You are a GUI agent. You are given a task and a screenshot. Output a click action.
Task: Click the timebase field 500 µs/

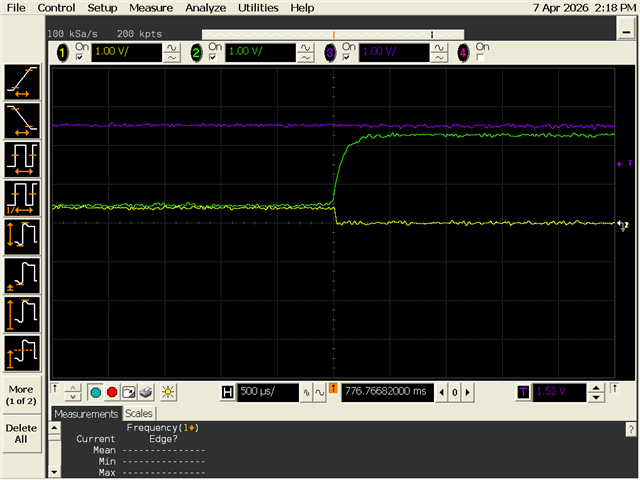(x=268, y=392)
